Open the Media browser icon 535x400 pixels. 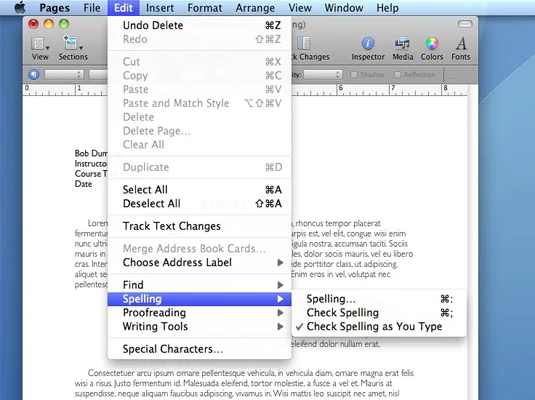click(402, 44)
